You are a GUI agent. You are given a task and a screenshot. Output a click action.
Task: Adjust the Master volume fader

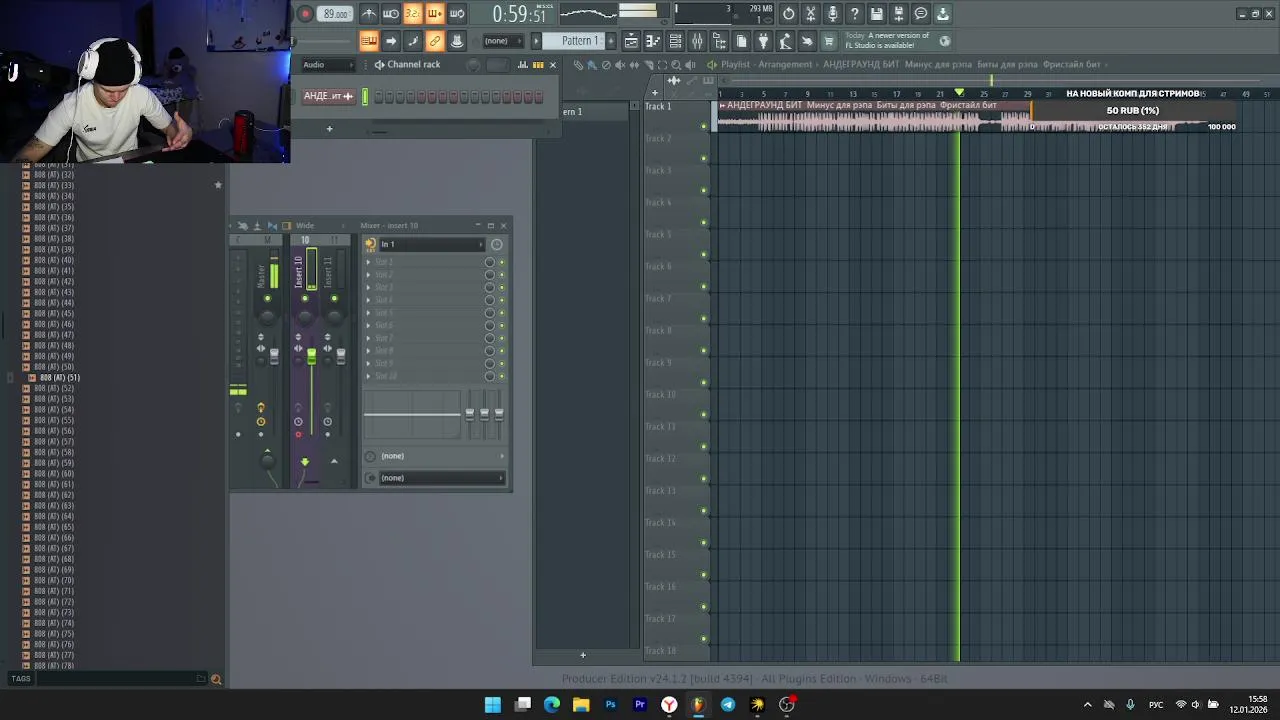pos(274,357)
